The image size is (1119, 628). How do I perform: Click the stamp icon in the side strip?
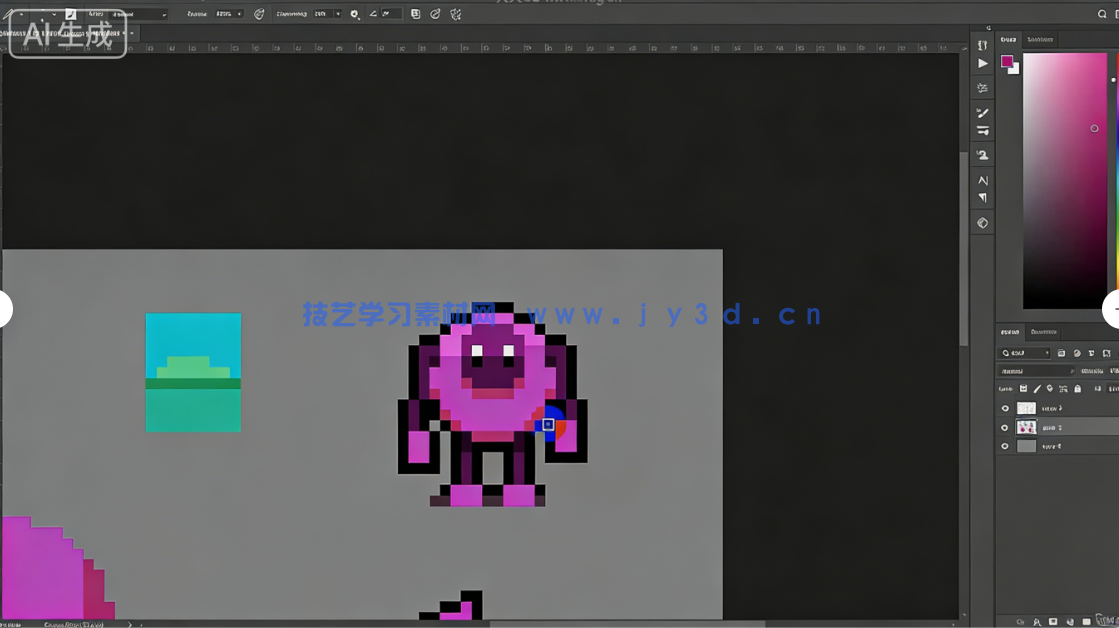tap(982, 155)
